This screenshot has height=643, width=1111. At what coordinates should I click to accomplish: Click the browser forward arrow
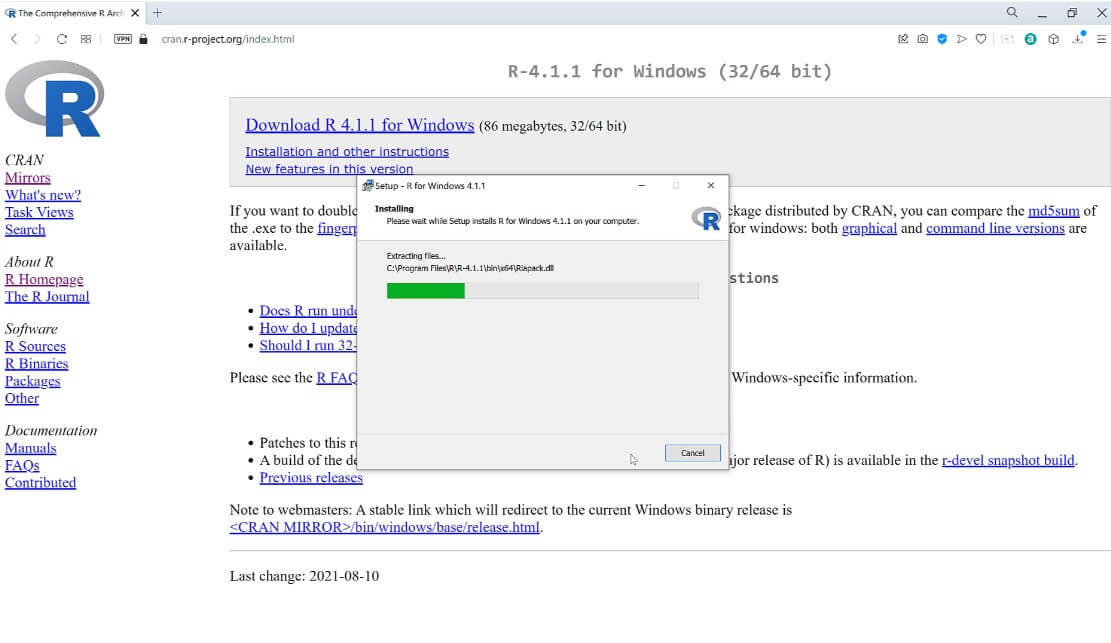pyautogui.click(x=37, y=39)
